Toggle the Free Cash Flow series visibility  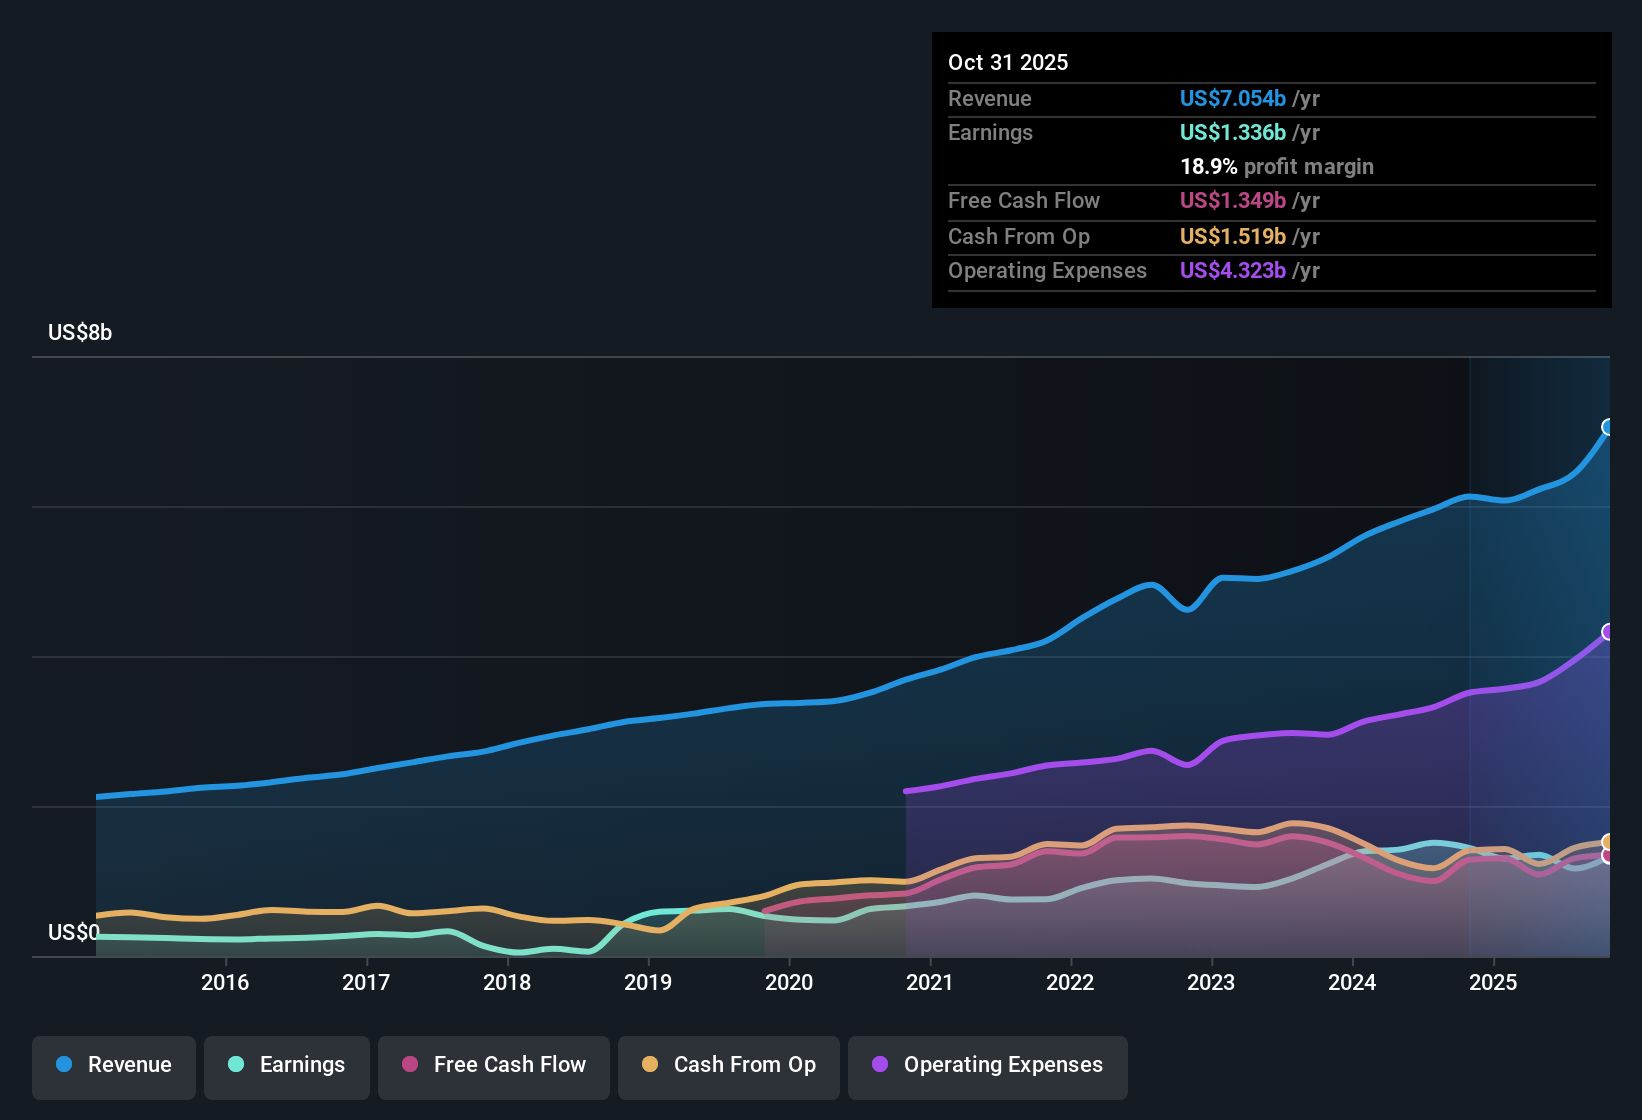[x=494, y=1065]
